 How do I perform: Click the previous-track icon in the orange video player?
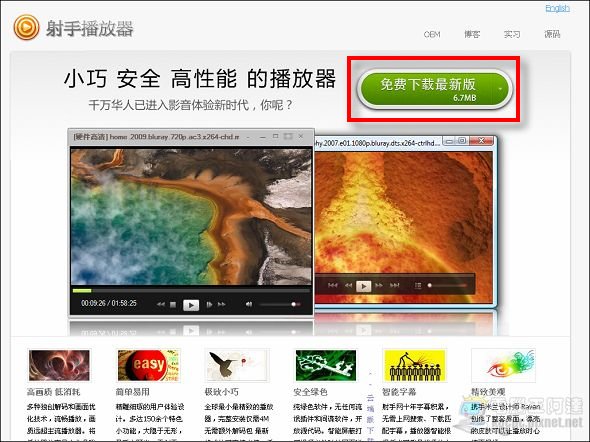point(333,286)
